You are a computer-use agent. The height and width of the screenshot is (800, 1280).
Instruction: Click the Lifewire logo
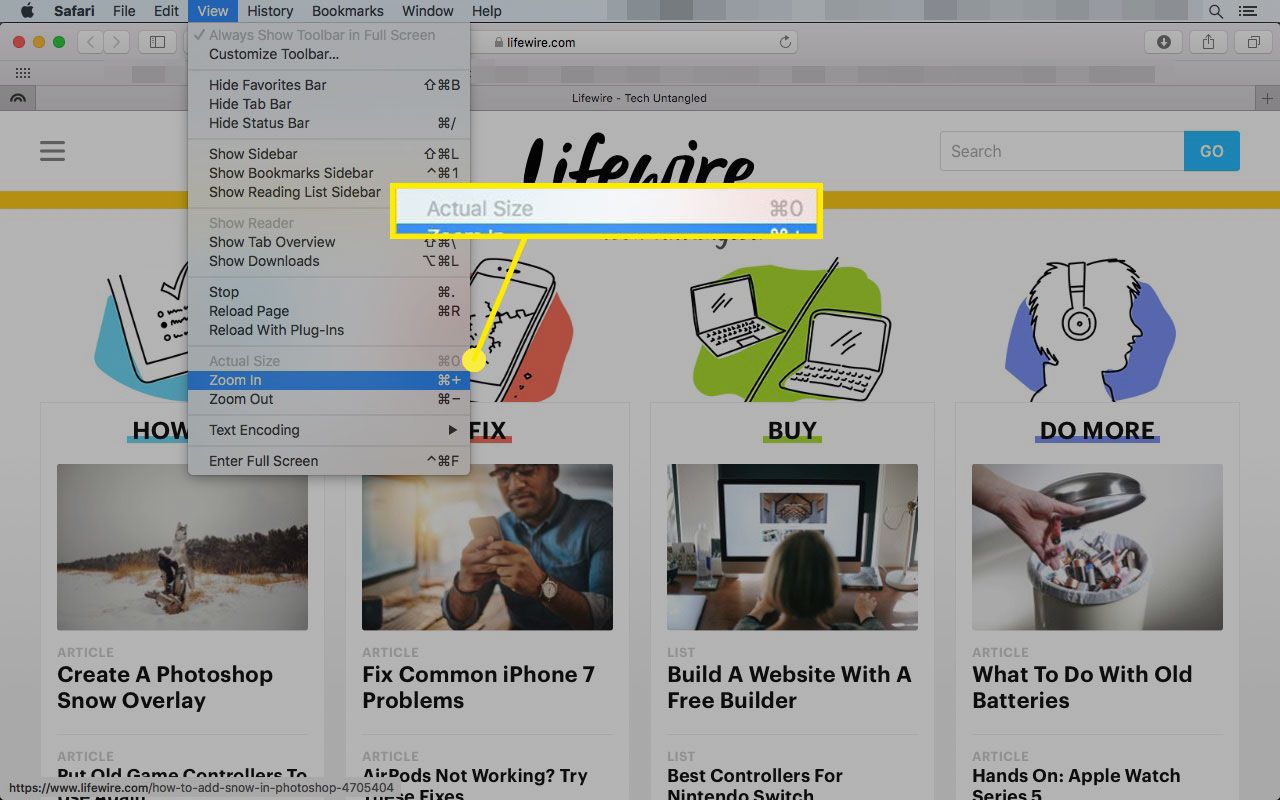click(x=638, y=162)
